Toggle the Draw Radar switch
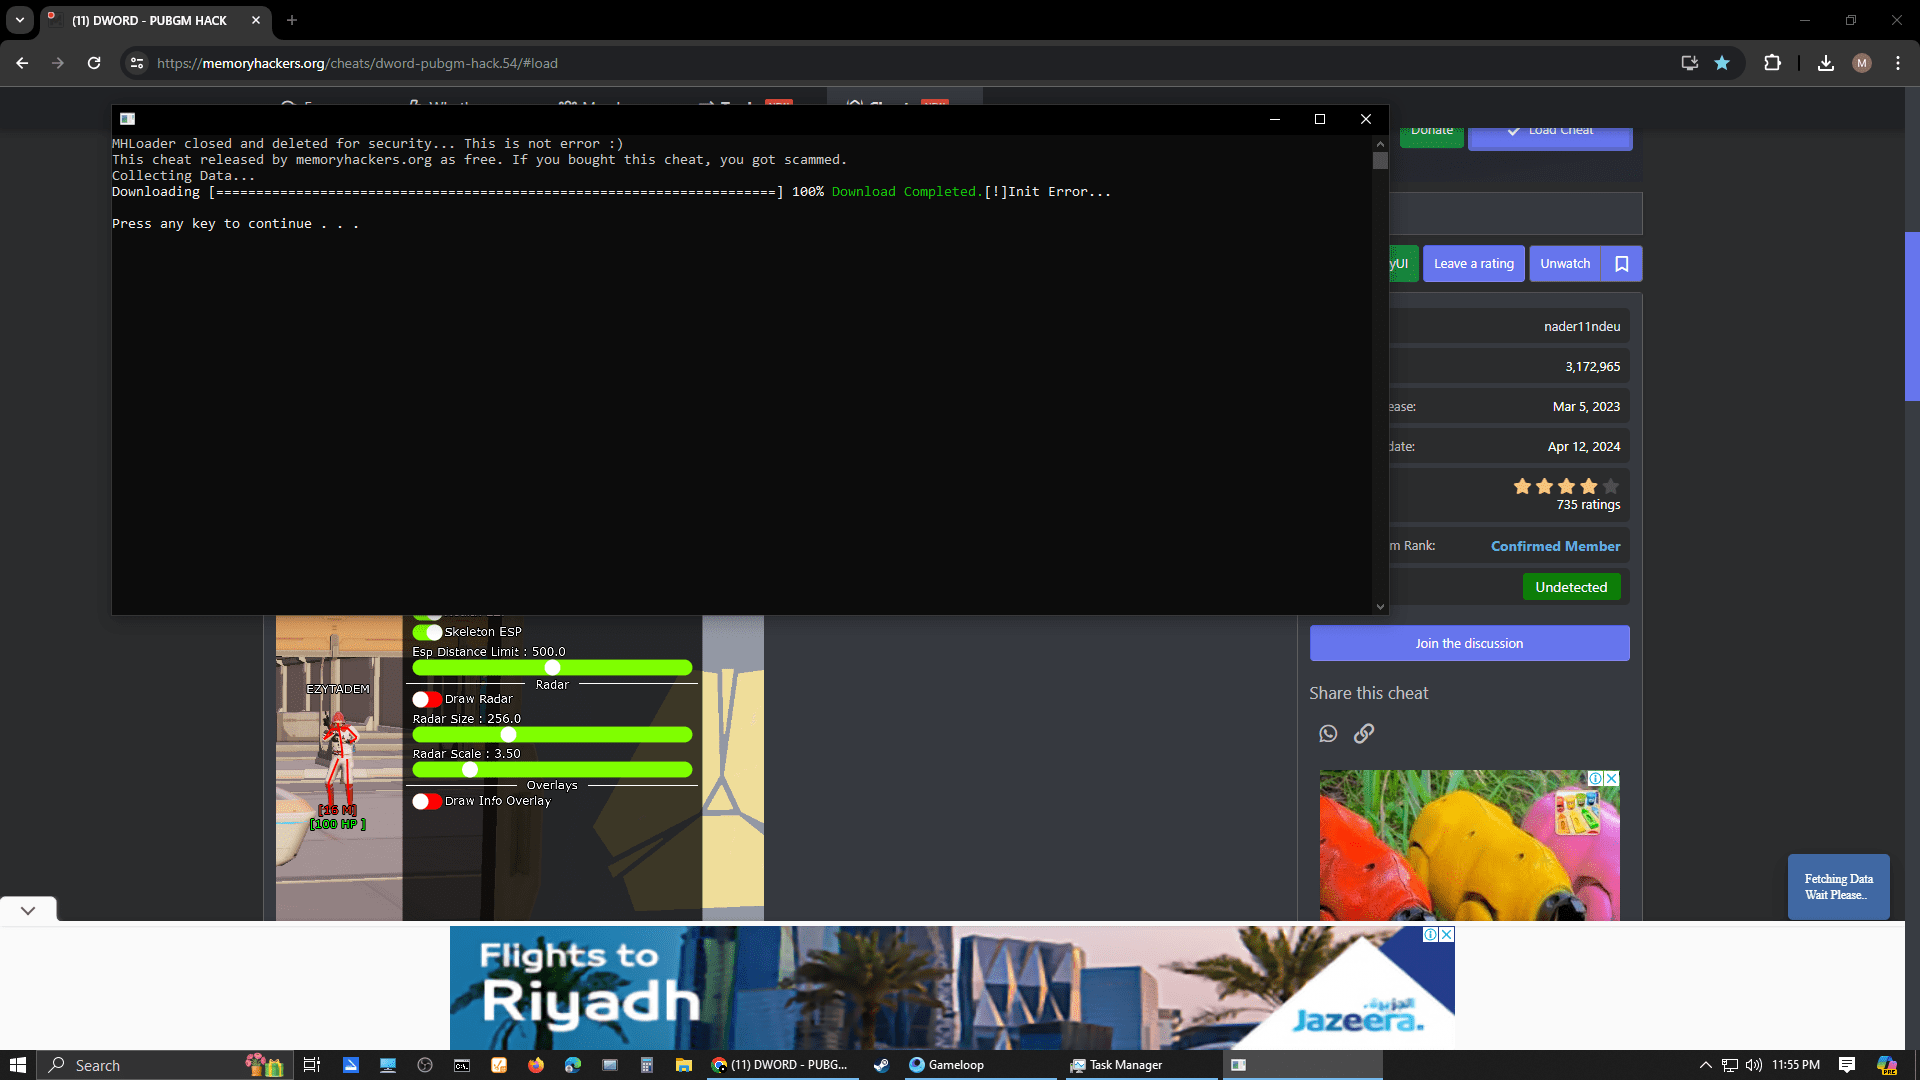This screenshot has height=1080, width=1920. [427, 699]
